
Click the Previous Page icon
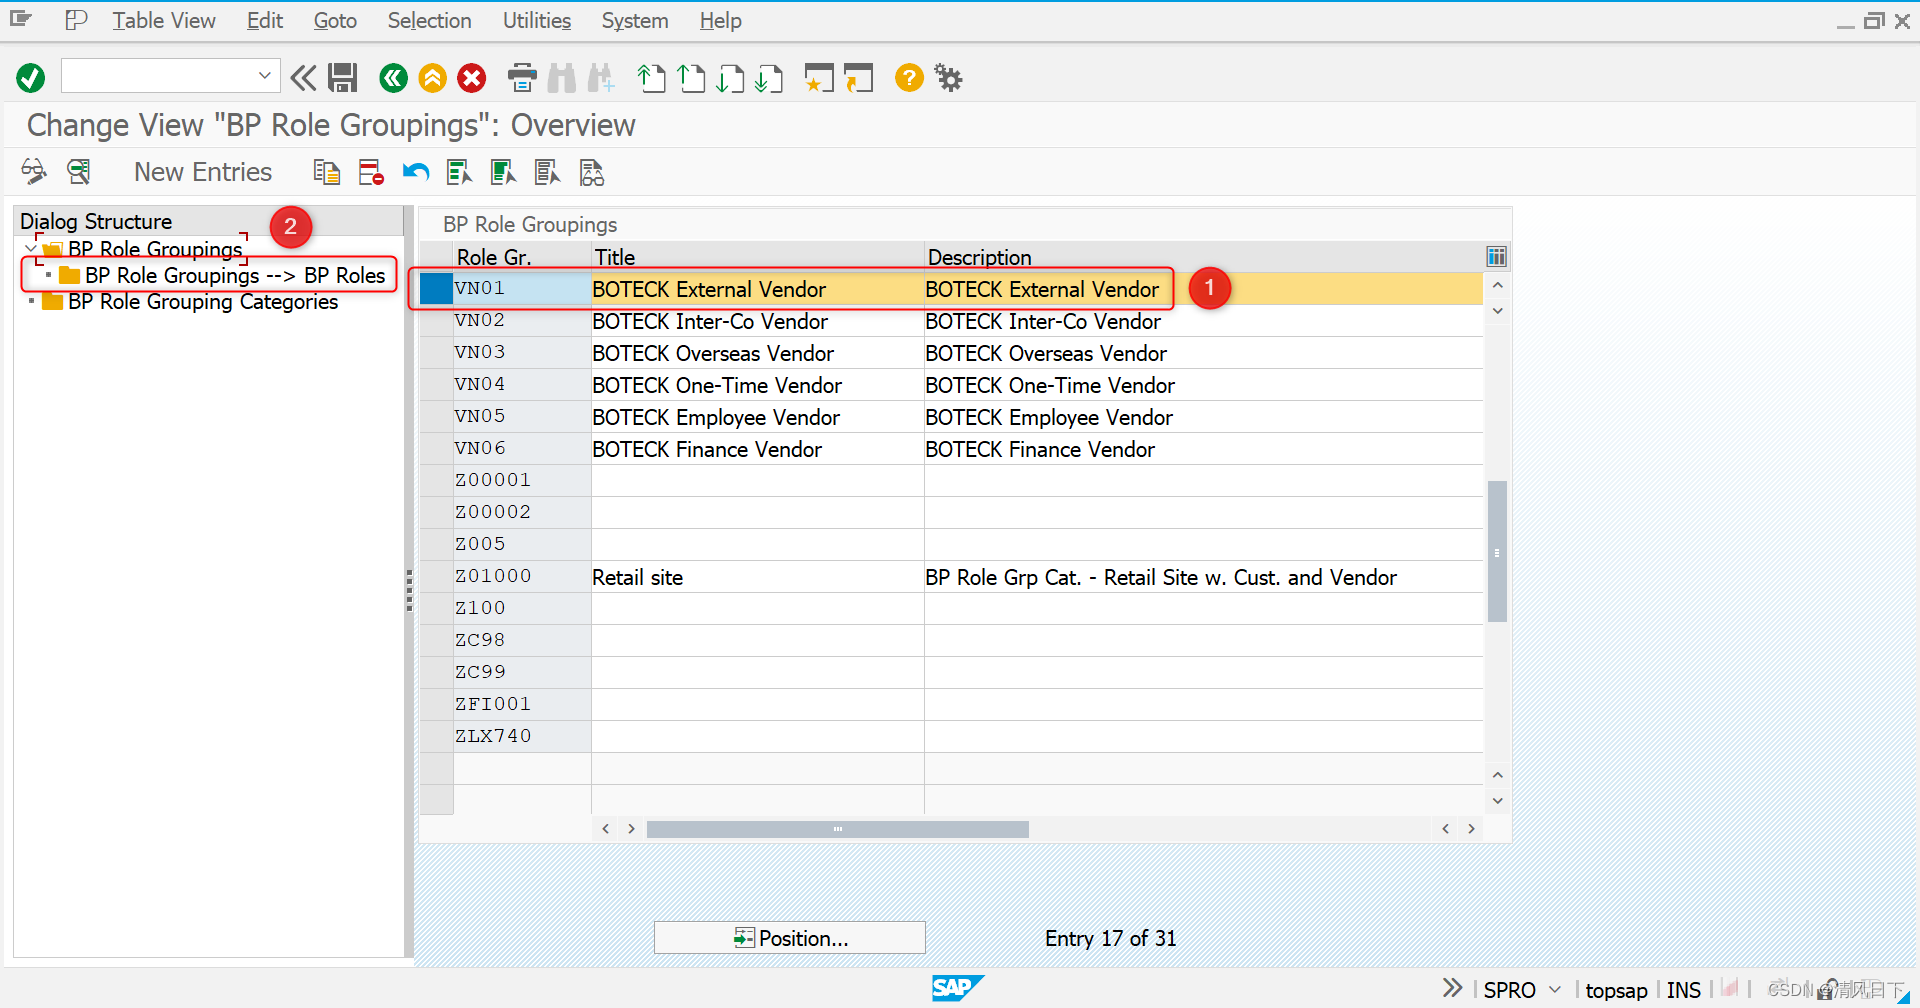pos(691,78)
